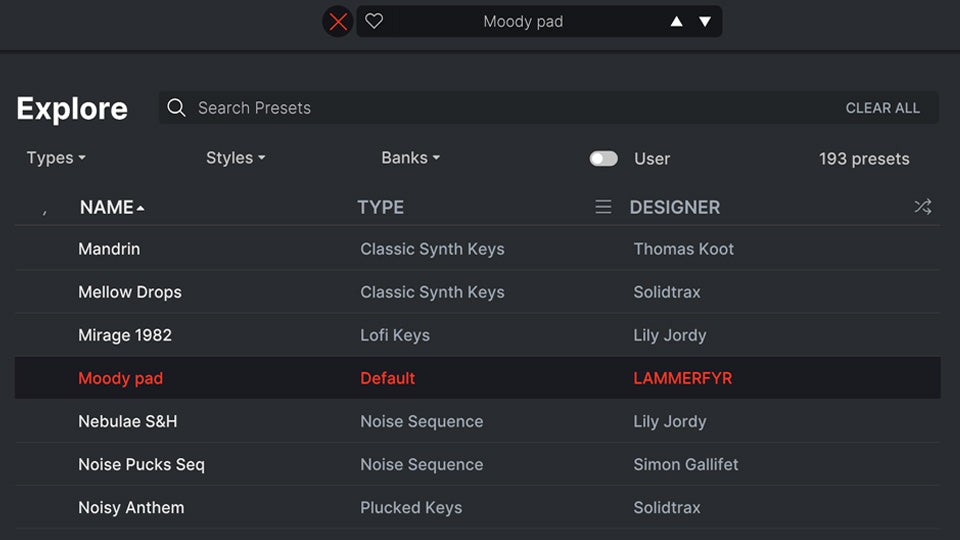Image resolution: width=960 pixels, height=540 pixels.
Task: Select the Nebulae S&H preset
Action: 478,421
